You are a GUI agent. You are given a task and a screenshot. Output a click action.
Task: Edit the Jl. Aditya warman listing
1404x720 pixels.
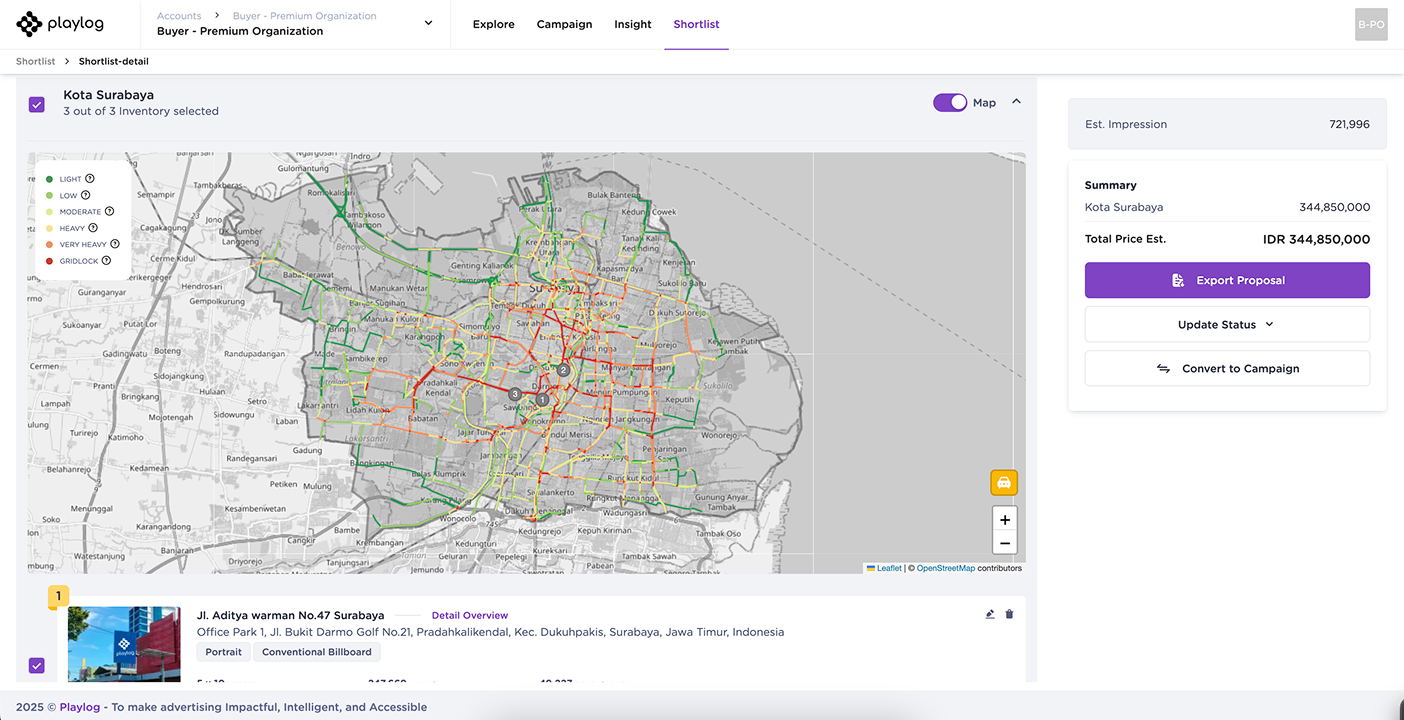click(990, 614)
